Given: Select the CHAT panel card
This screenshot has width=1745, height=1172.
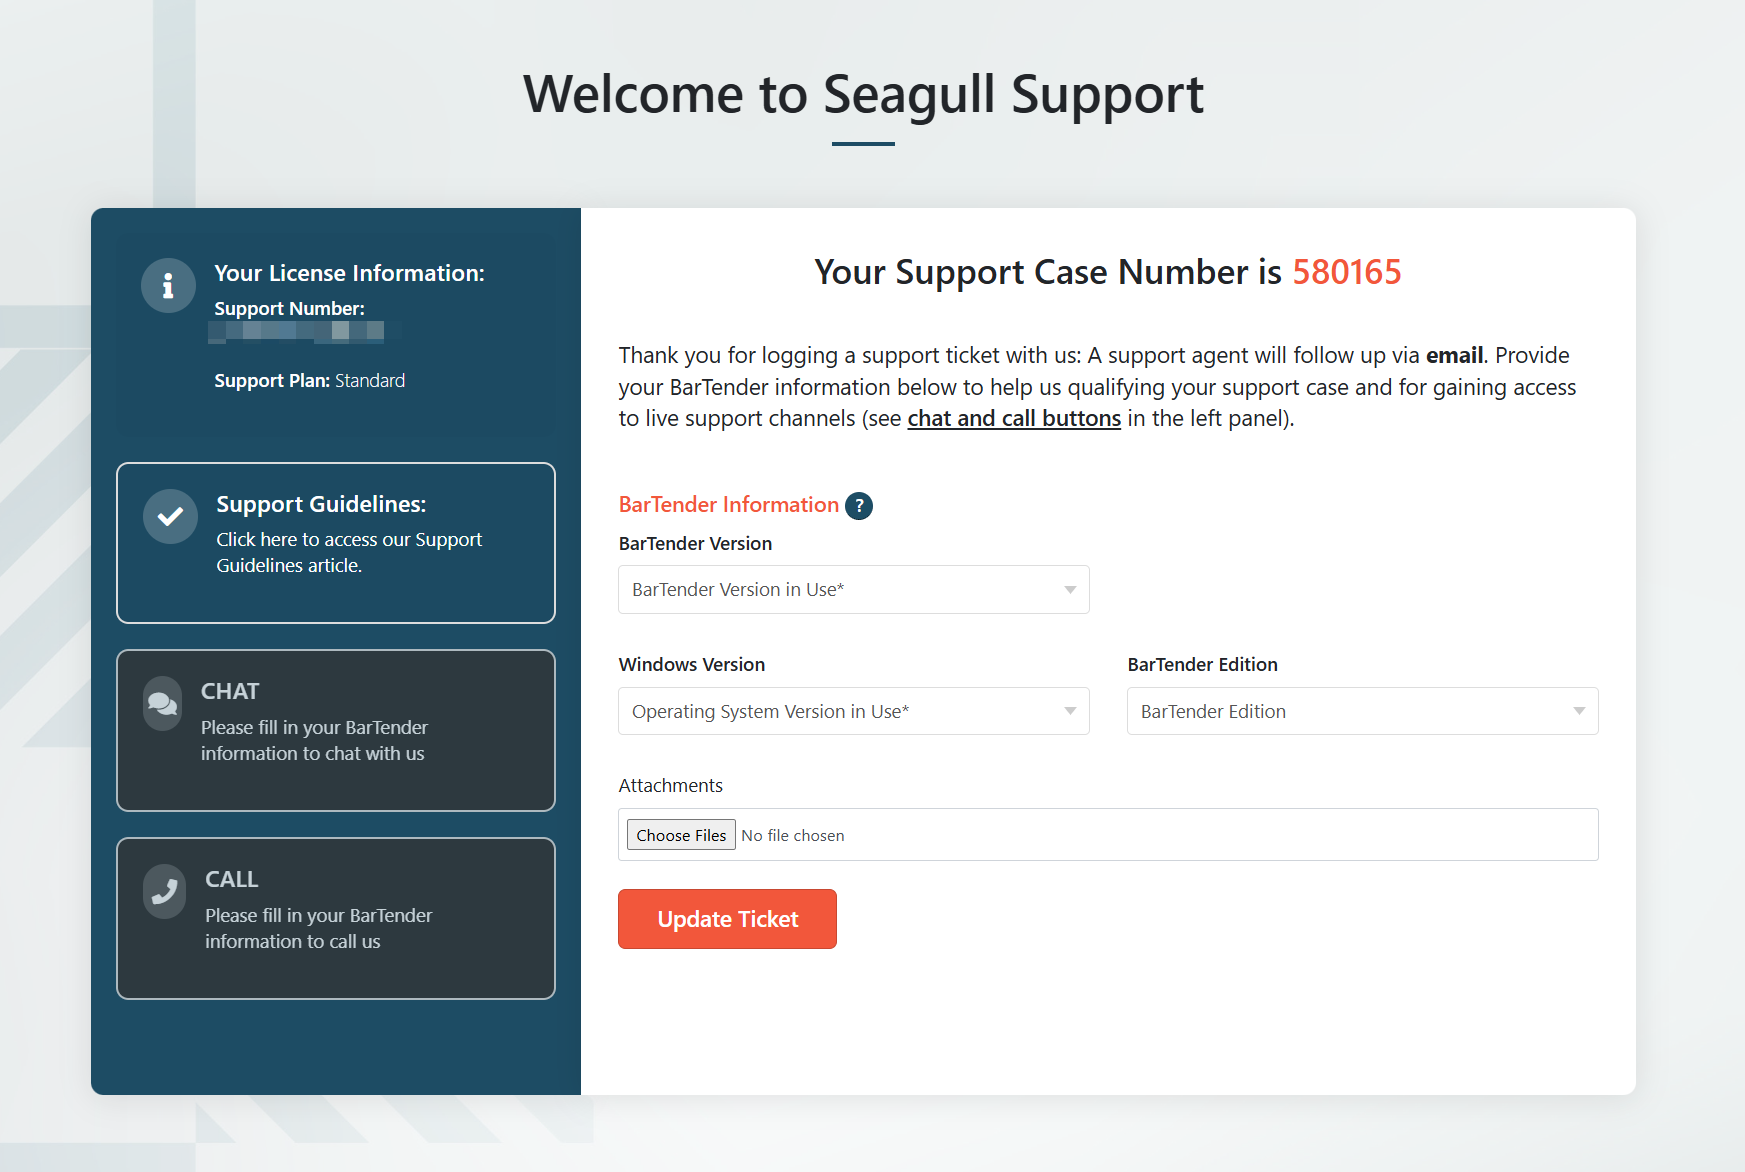Looking at the screenshot, I should coord(336,730).
